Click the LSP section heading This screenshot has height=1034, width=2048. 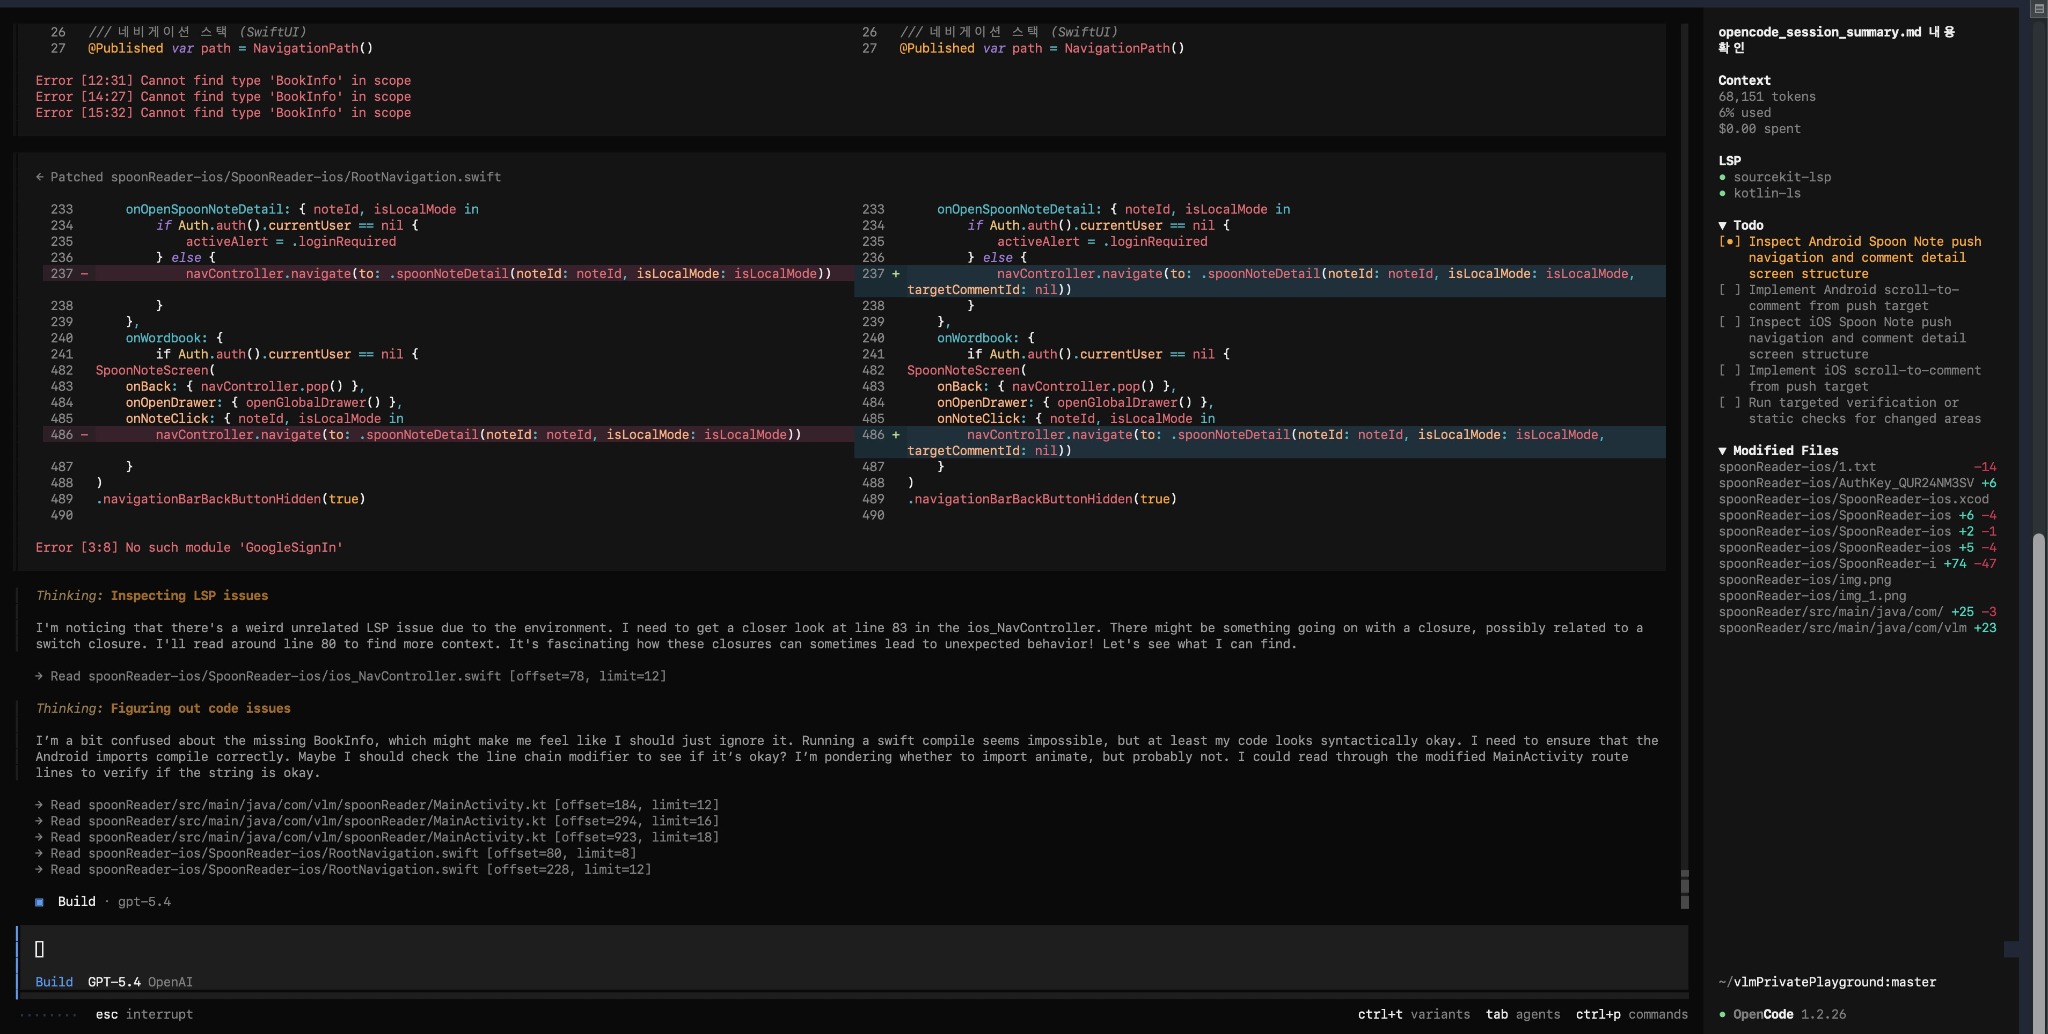tap(1729, 161)
